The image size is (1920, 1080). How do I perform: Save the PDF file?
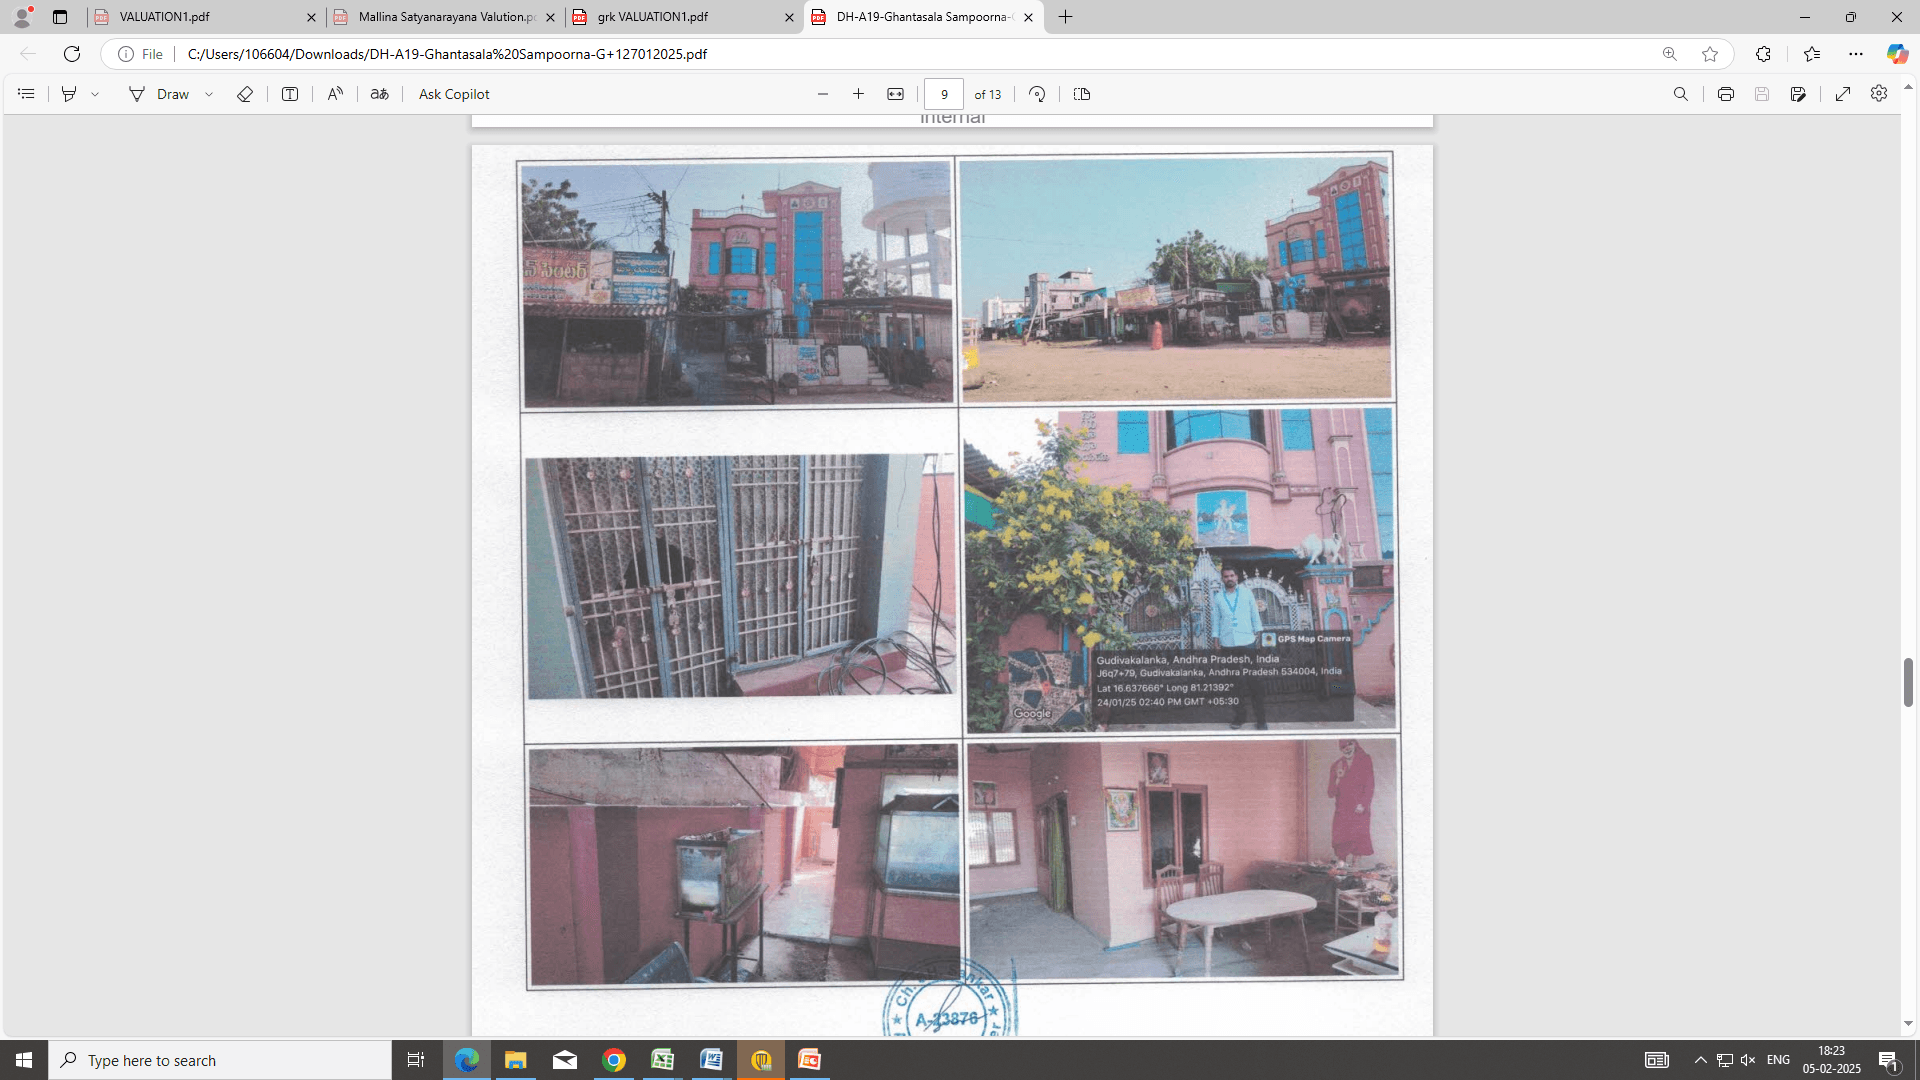(1762, 94)
